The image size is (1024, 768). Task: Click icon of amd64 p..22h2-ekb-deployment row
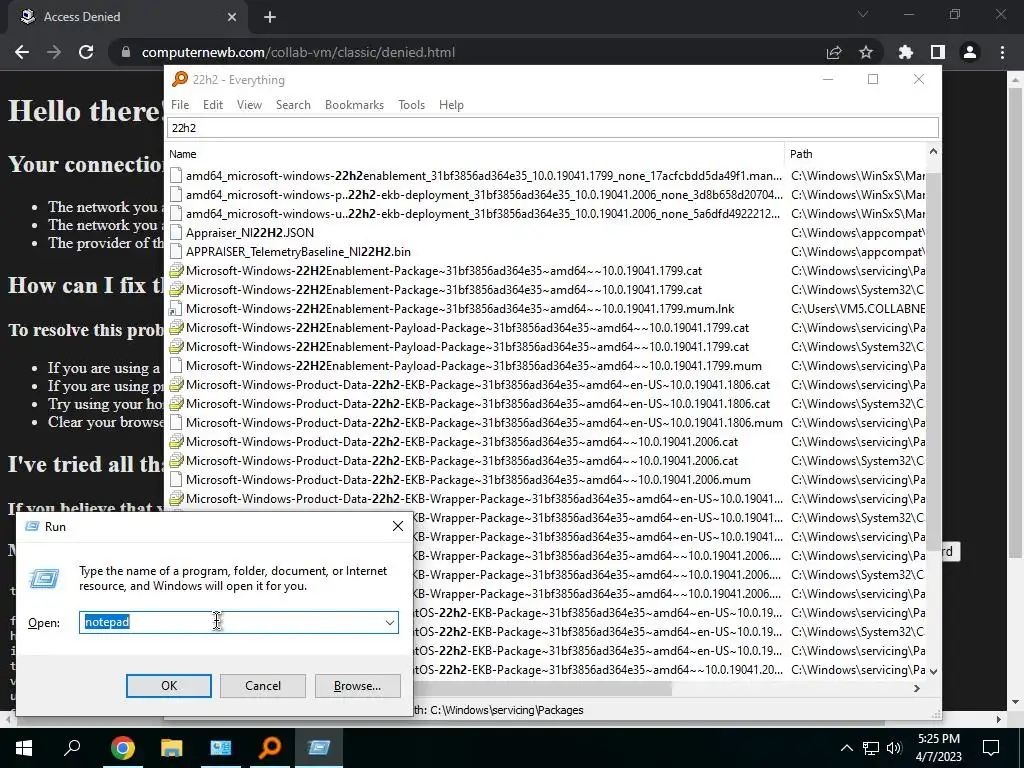[175, 195]
